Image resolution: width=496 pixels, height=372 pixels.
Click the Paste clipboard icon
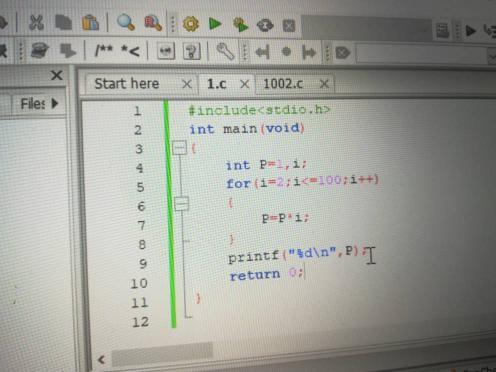(90, 23)
